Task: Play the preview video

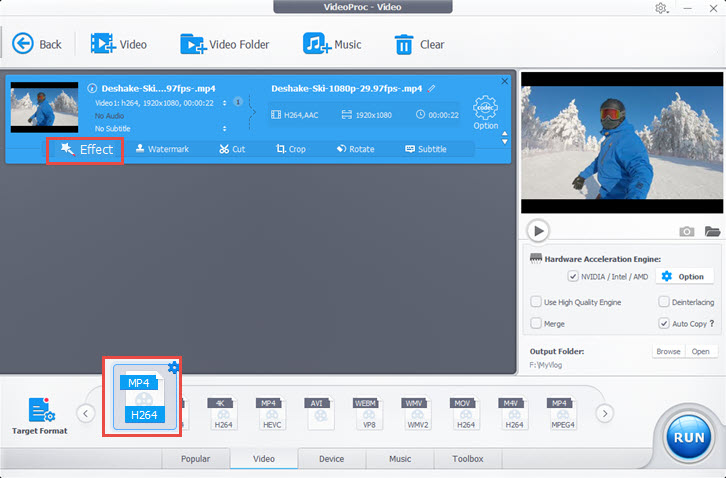Action: click(x=538, y=231)
